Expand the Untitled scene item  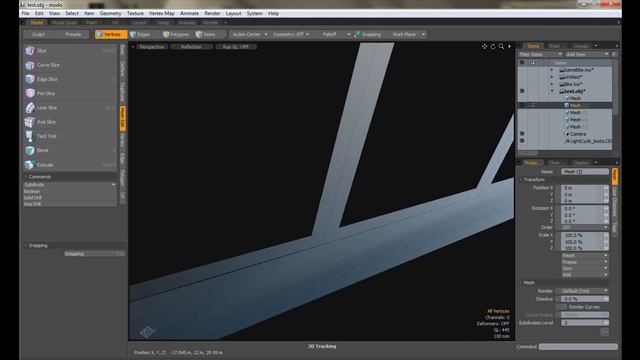pyautogui.click(x=552, y=77)
